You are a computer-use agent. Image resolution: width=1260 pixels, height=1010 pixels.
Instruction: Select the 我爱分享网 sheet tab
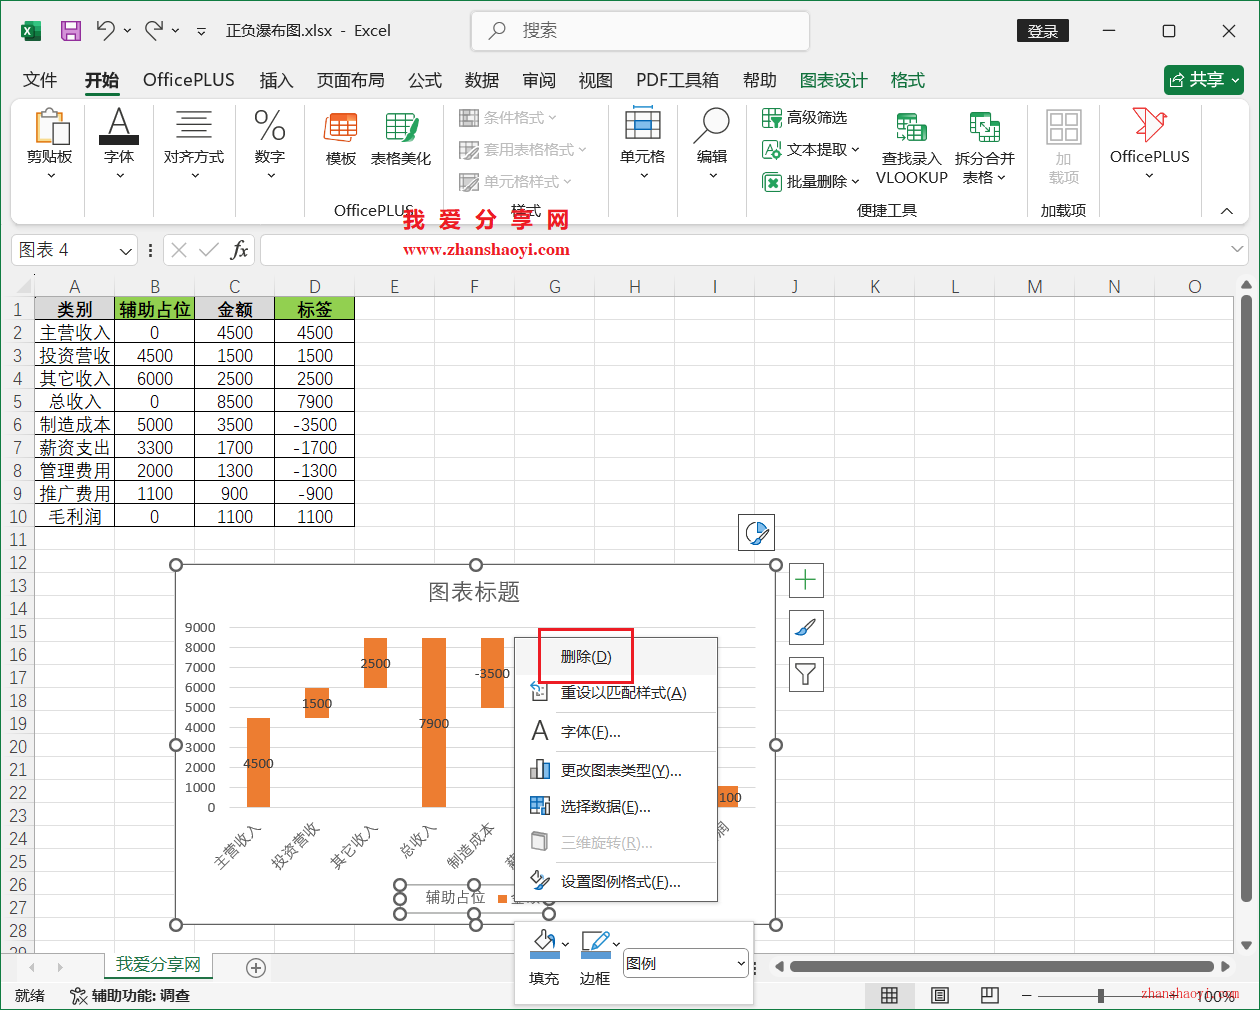pyautogui.click(x=157, y=967)
